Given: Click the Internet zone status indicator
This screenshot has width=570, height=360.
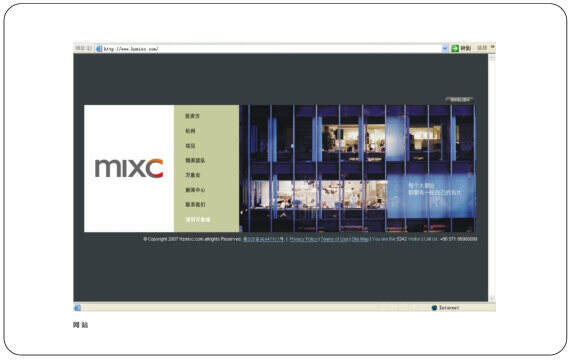Looking at the screenshot, I should 445,308.
